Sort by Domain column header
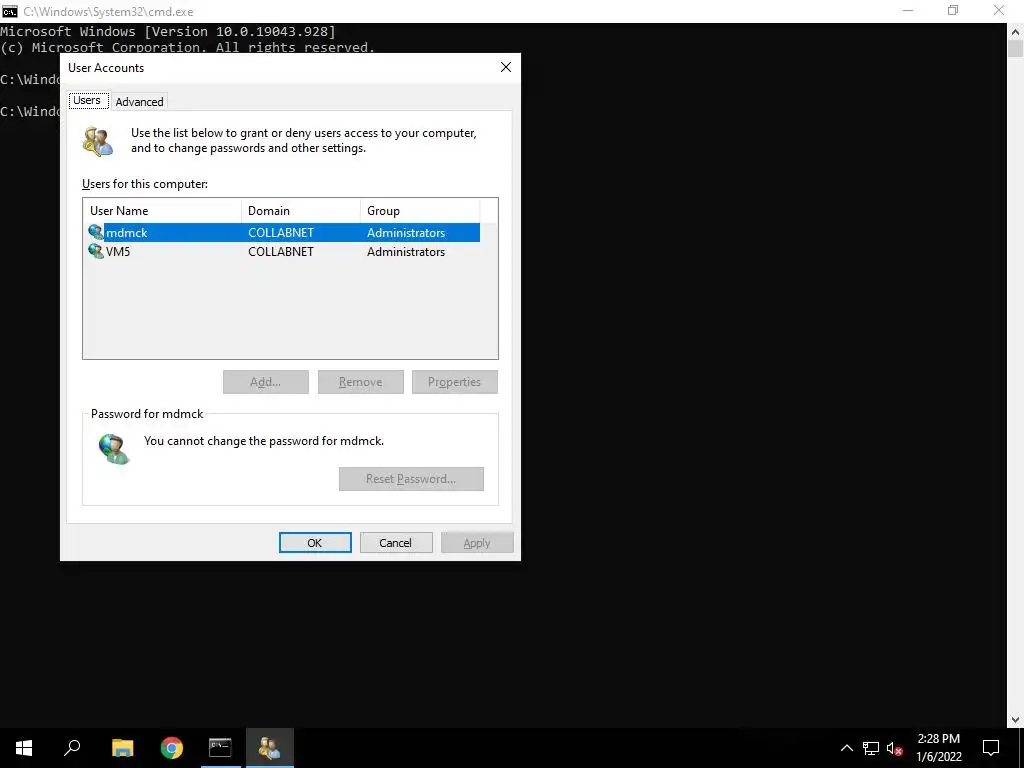This screenshot has width=1024, height=768. tap(300, 211)
